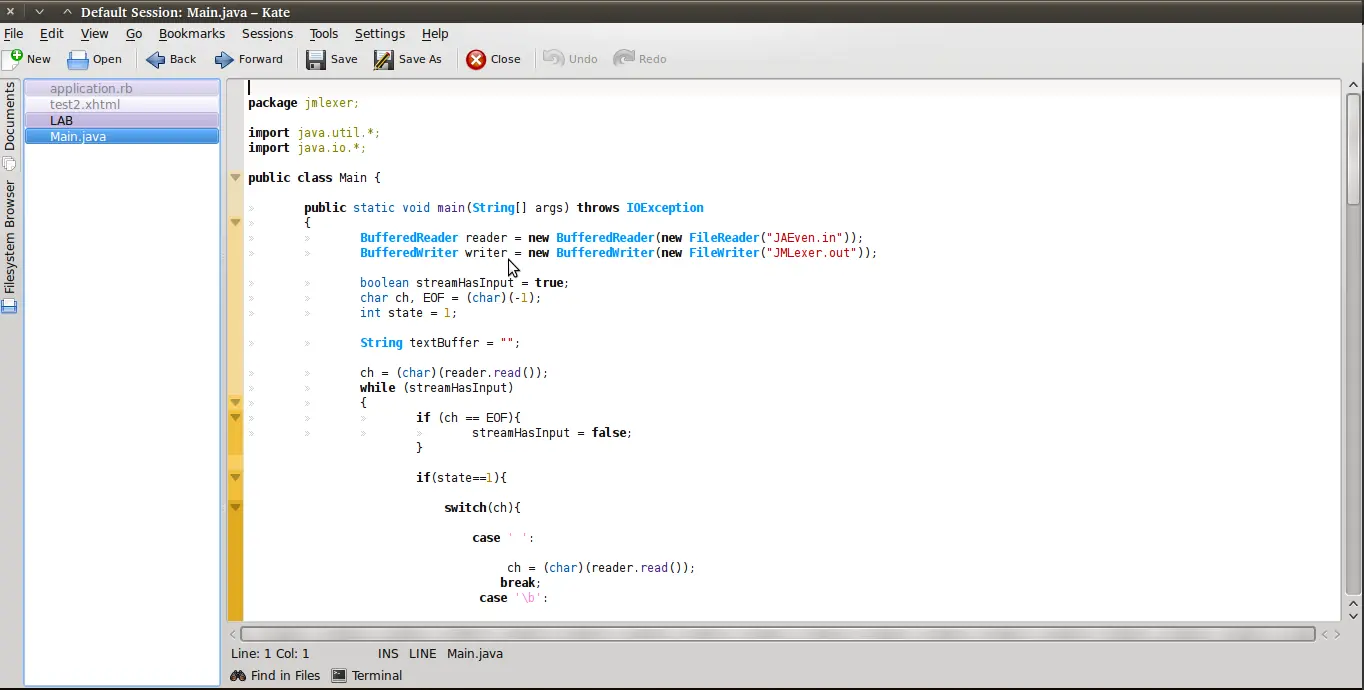
Task: Select test2.xhtml in the document list
Action: click(x=122, y=104)
